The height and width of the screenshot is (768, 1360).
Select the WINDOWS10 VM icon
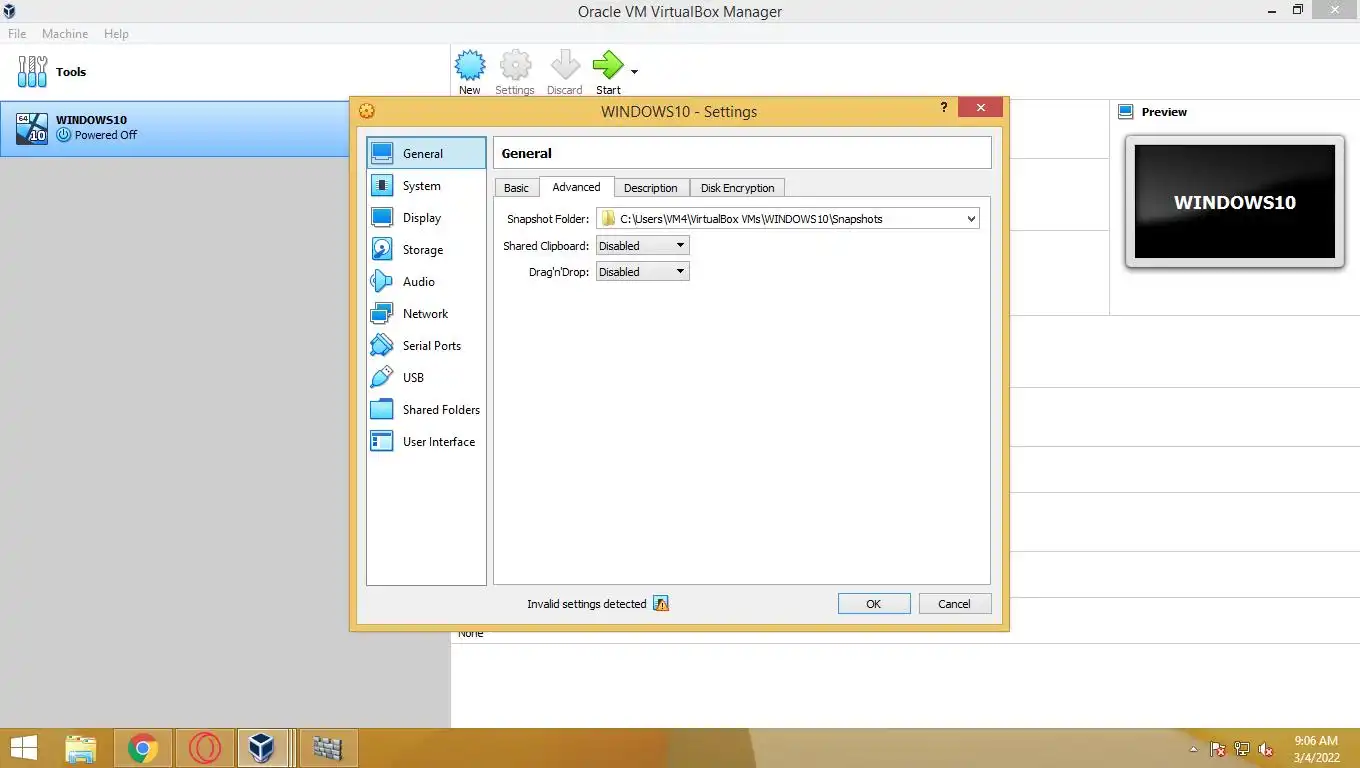click(32, 128)
